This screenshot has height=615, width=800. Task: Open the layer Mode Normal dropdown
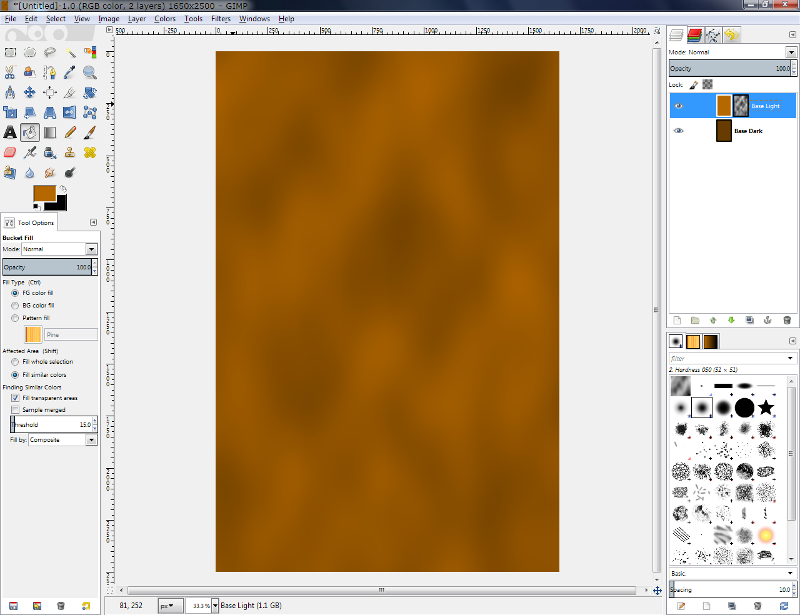pyautogui.click(x=791, y=52)
